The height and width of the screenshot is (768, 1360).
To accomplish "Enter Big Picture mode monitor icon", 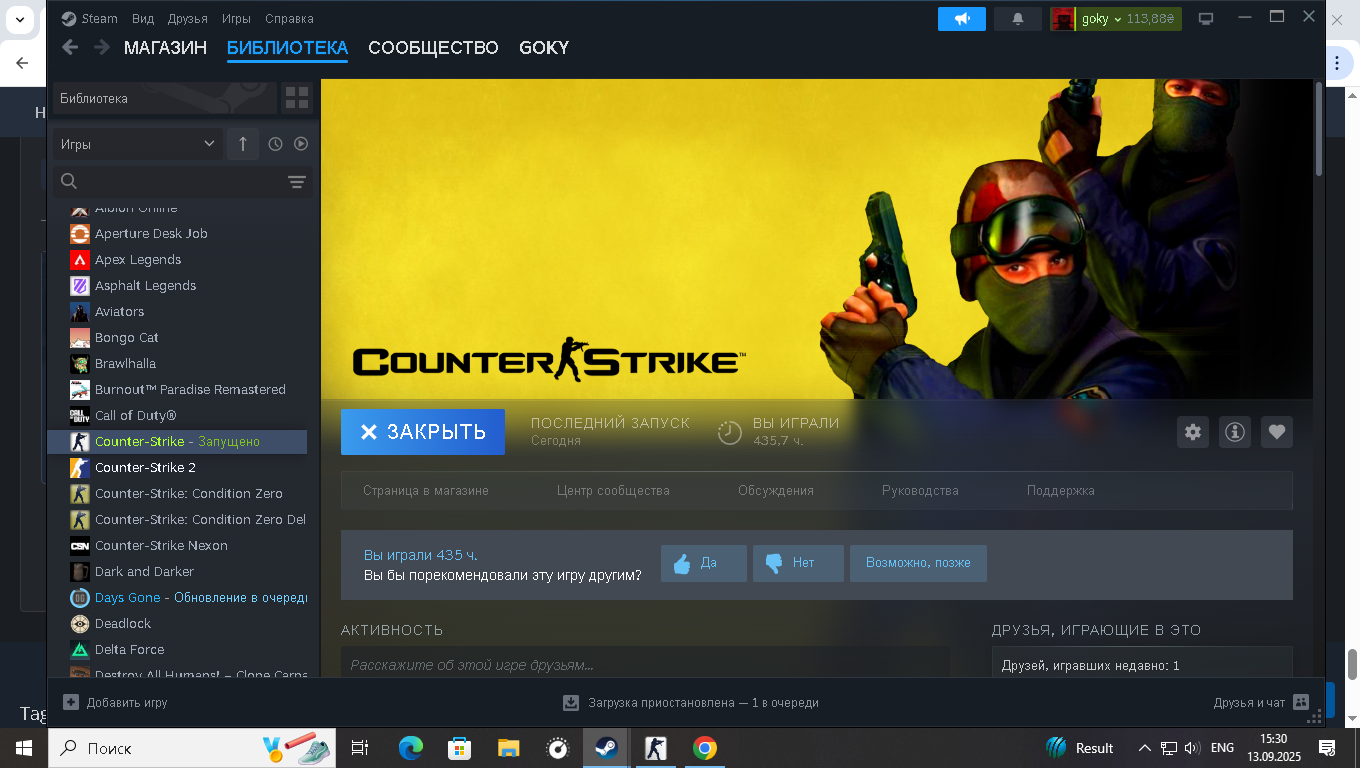I will pyautogui.click(x=1206, y=19).
